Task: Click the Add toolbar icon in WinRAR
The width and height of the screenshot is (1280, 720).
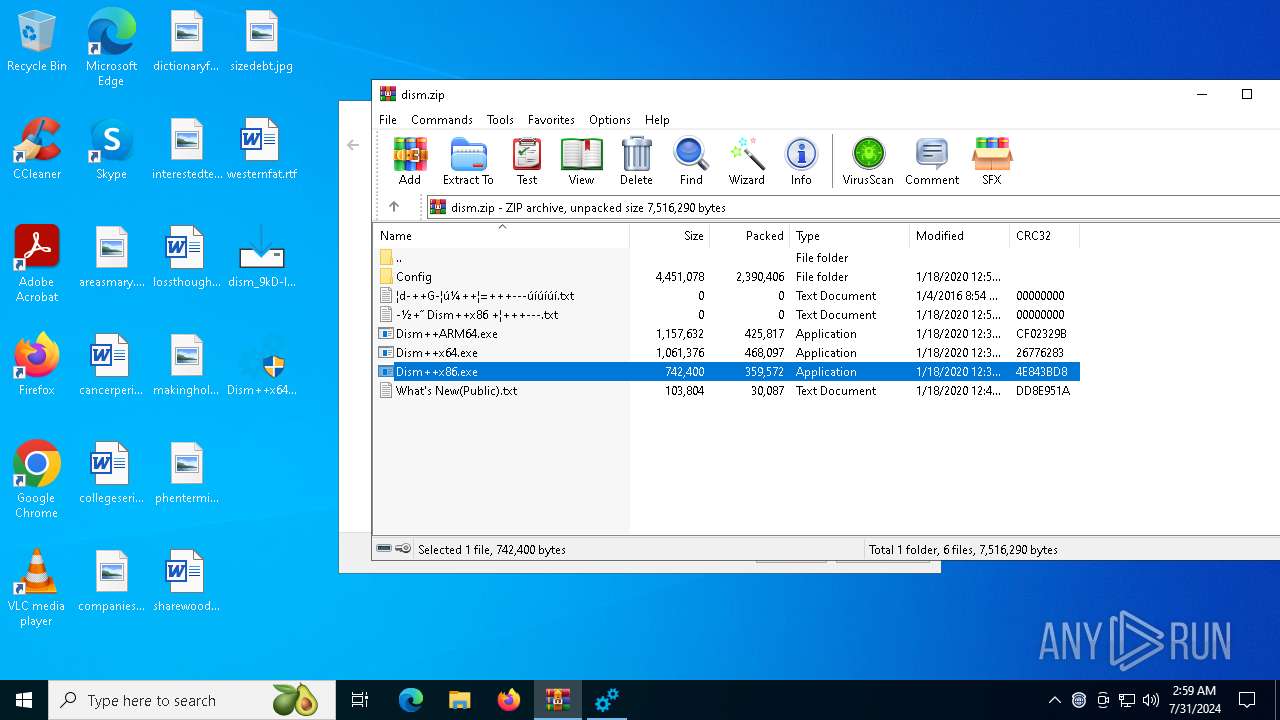Action: coord(410,161)
